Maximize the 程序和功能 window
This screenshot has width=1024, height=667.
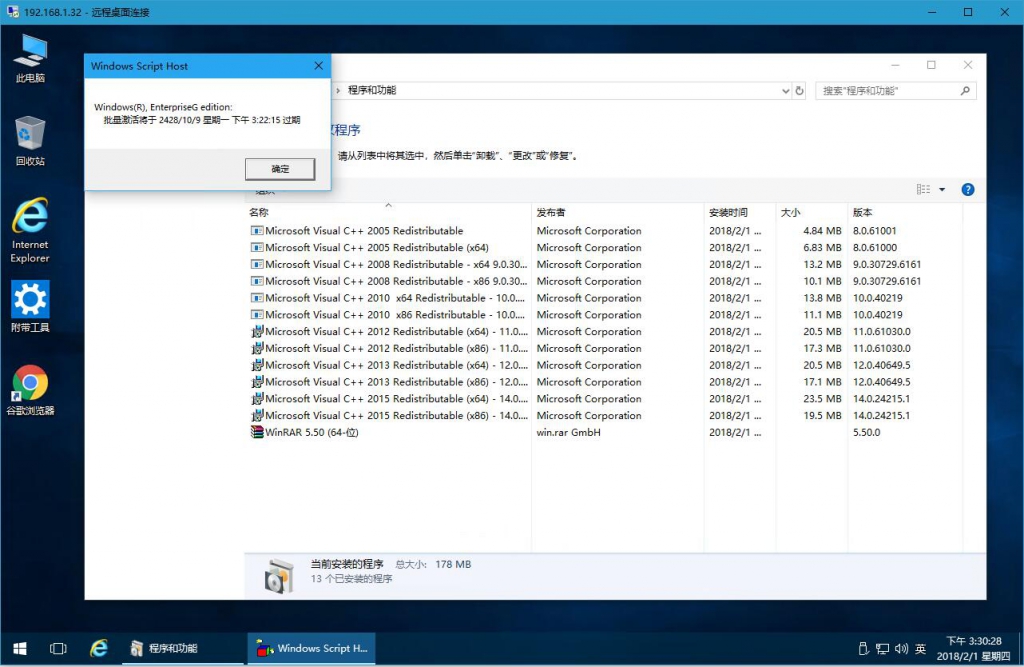tap(931, 65)
